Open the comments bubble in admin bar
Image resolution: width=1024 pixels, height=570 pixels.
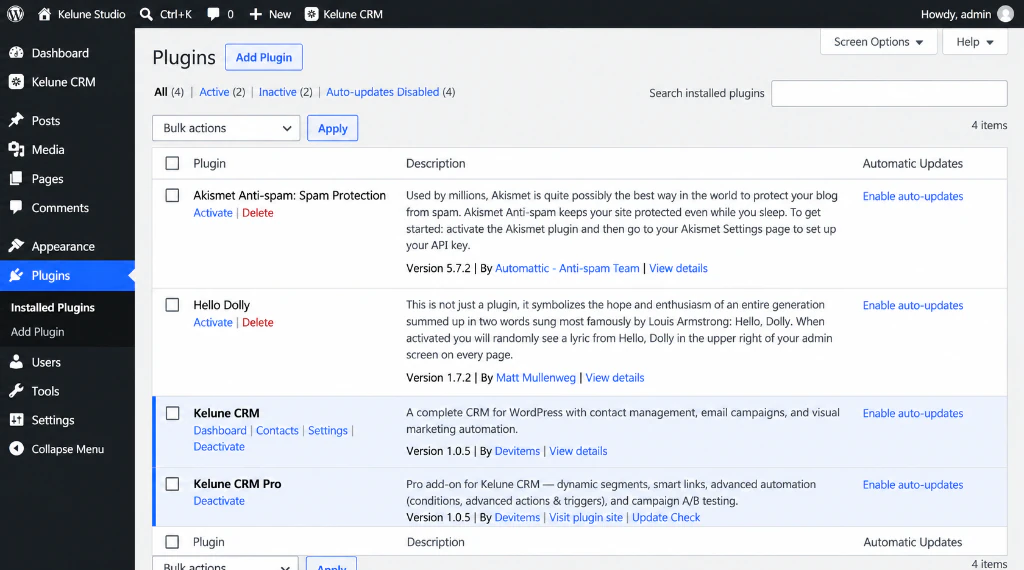213,14
